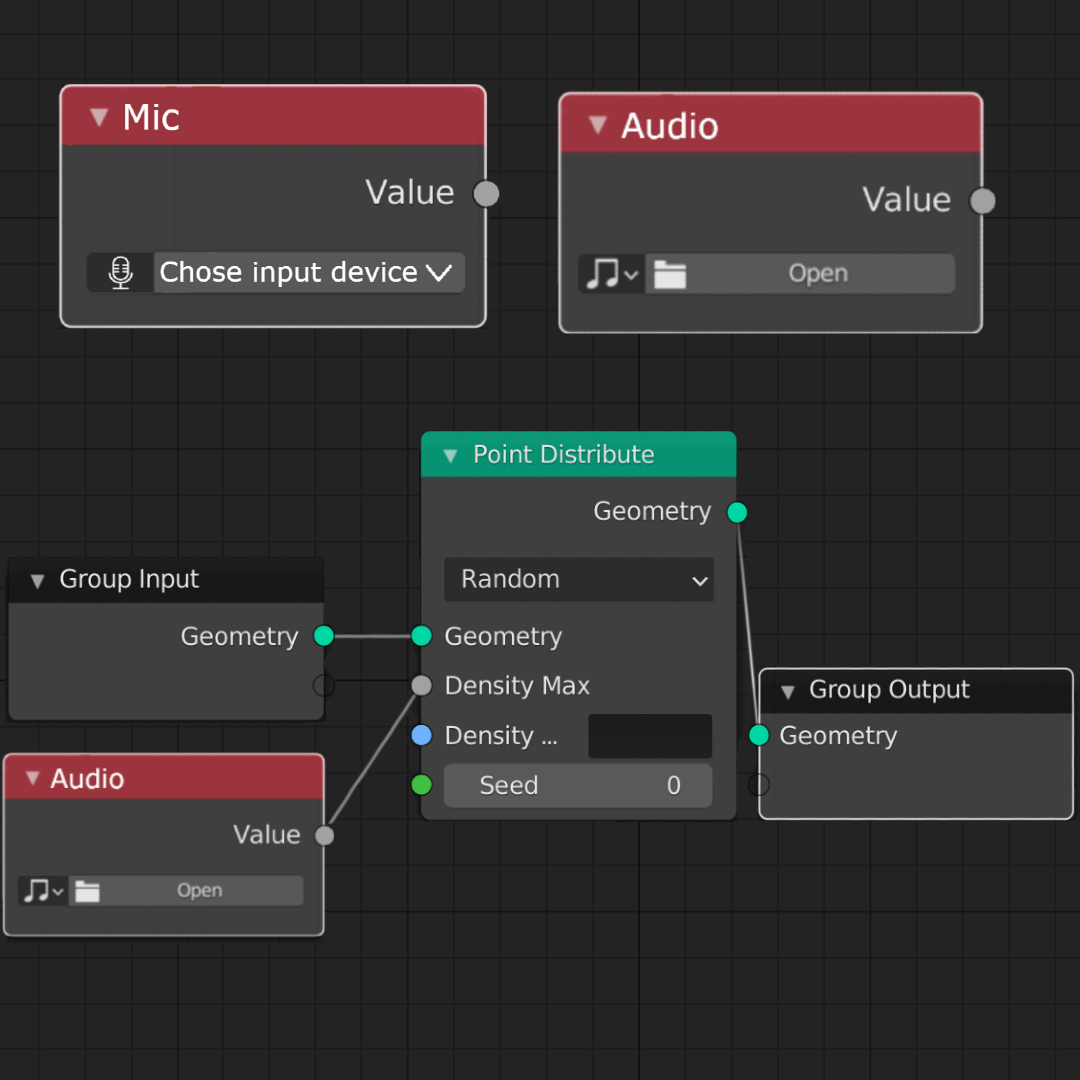The image size is (1080, 1080).
Task: Click the green Seed socket on Point Distribute
Action: tap(422, 785)
